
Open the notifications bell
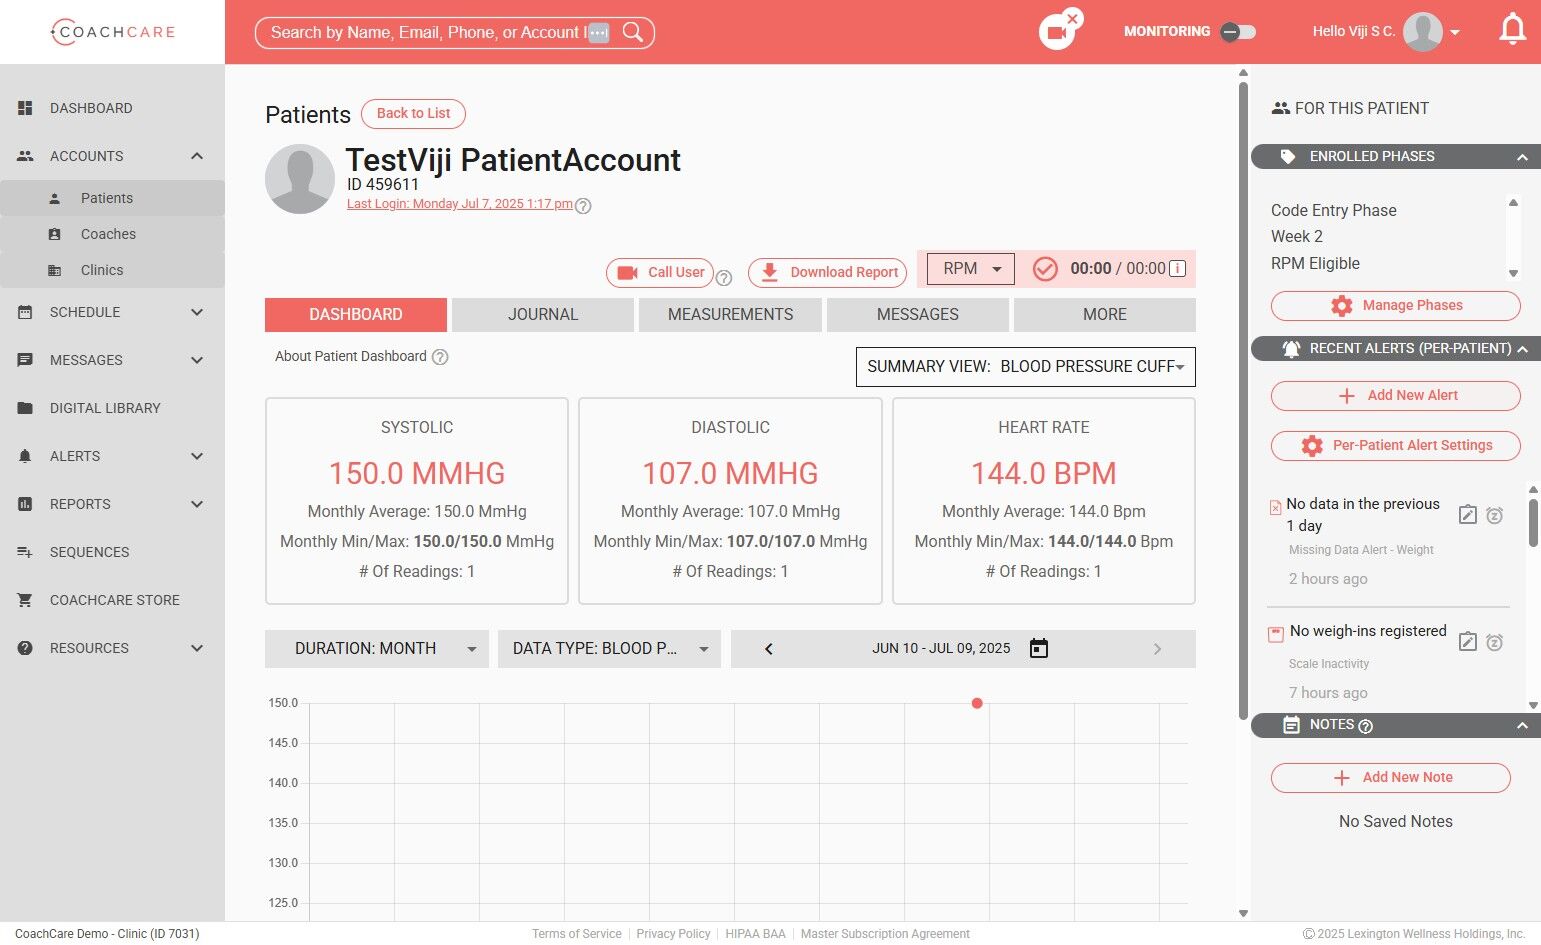1512,30
